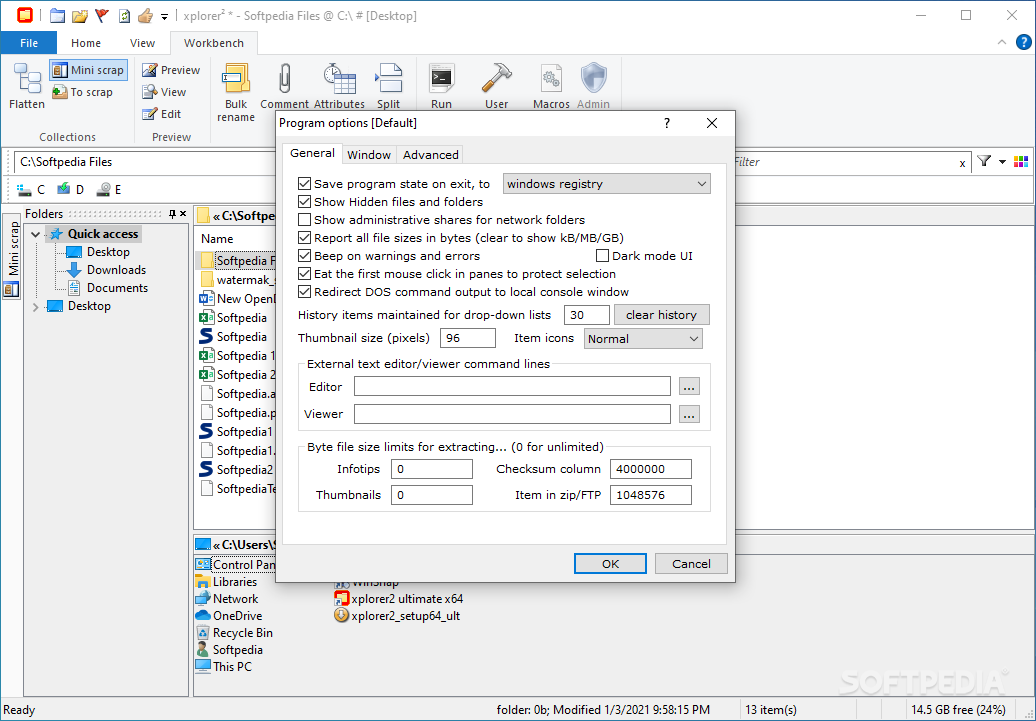Click the Edit icon in Preview group
Viewport: 1036px width, 721px height.
pos(149,114)
